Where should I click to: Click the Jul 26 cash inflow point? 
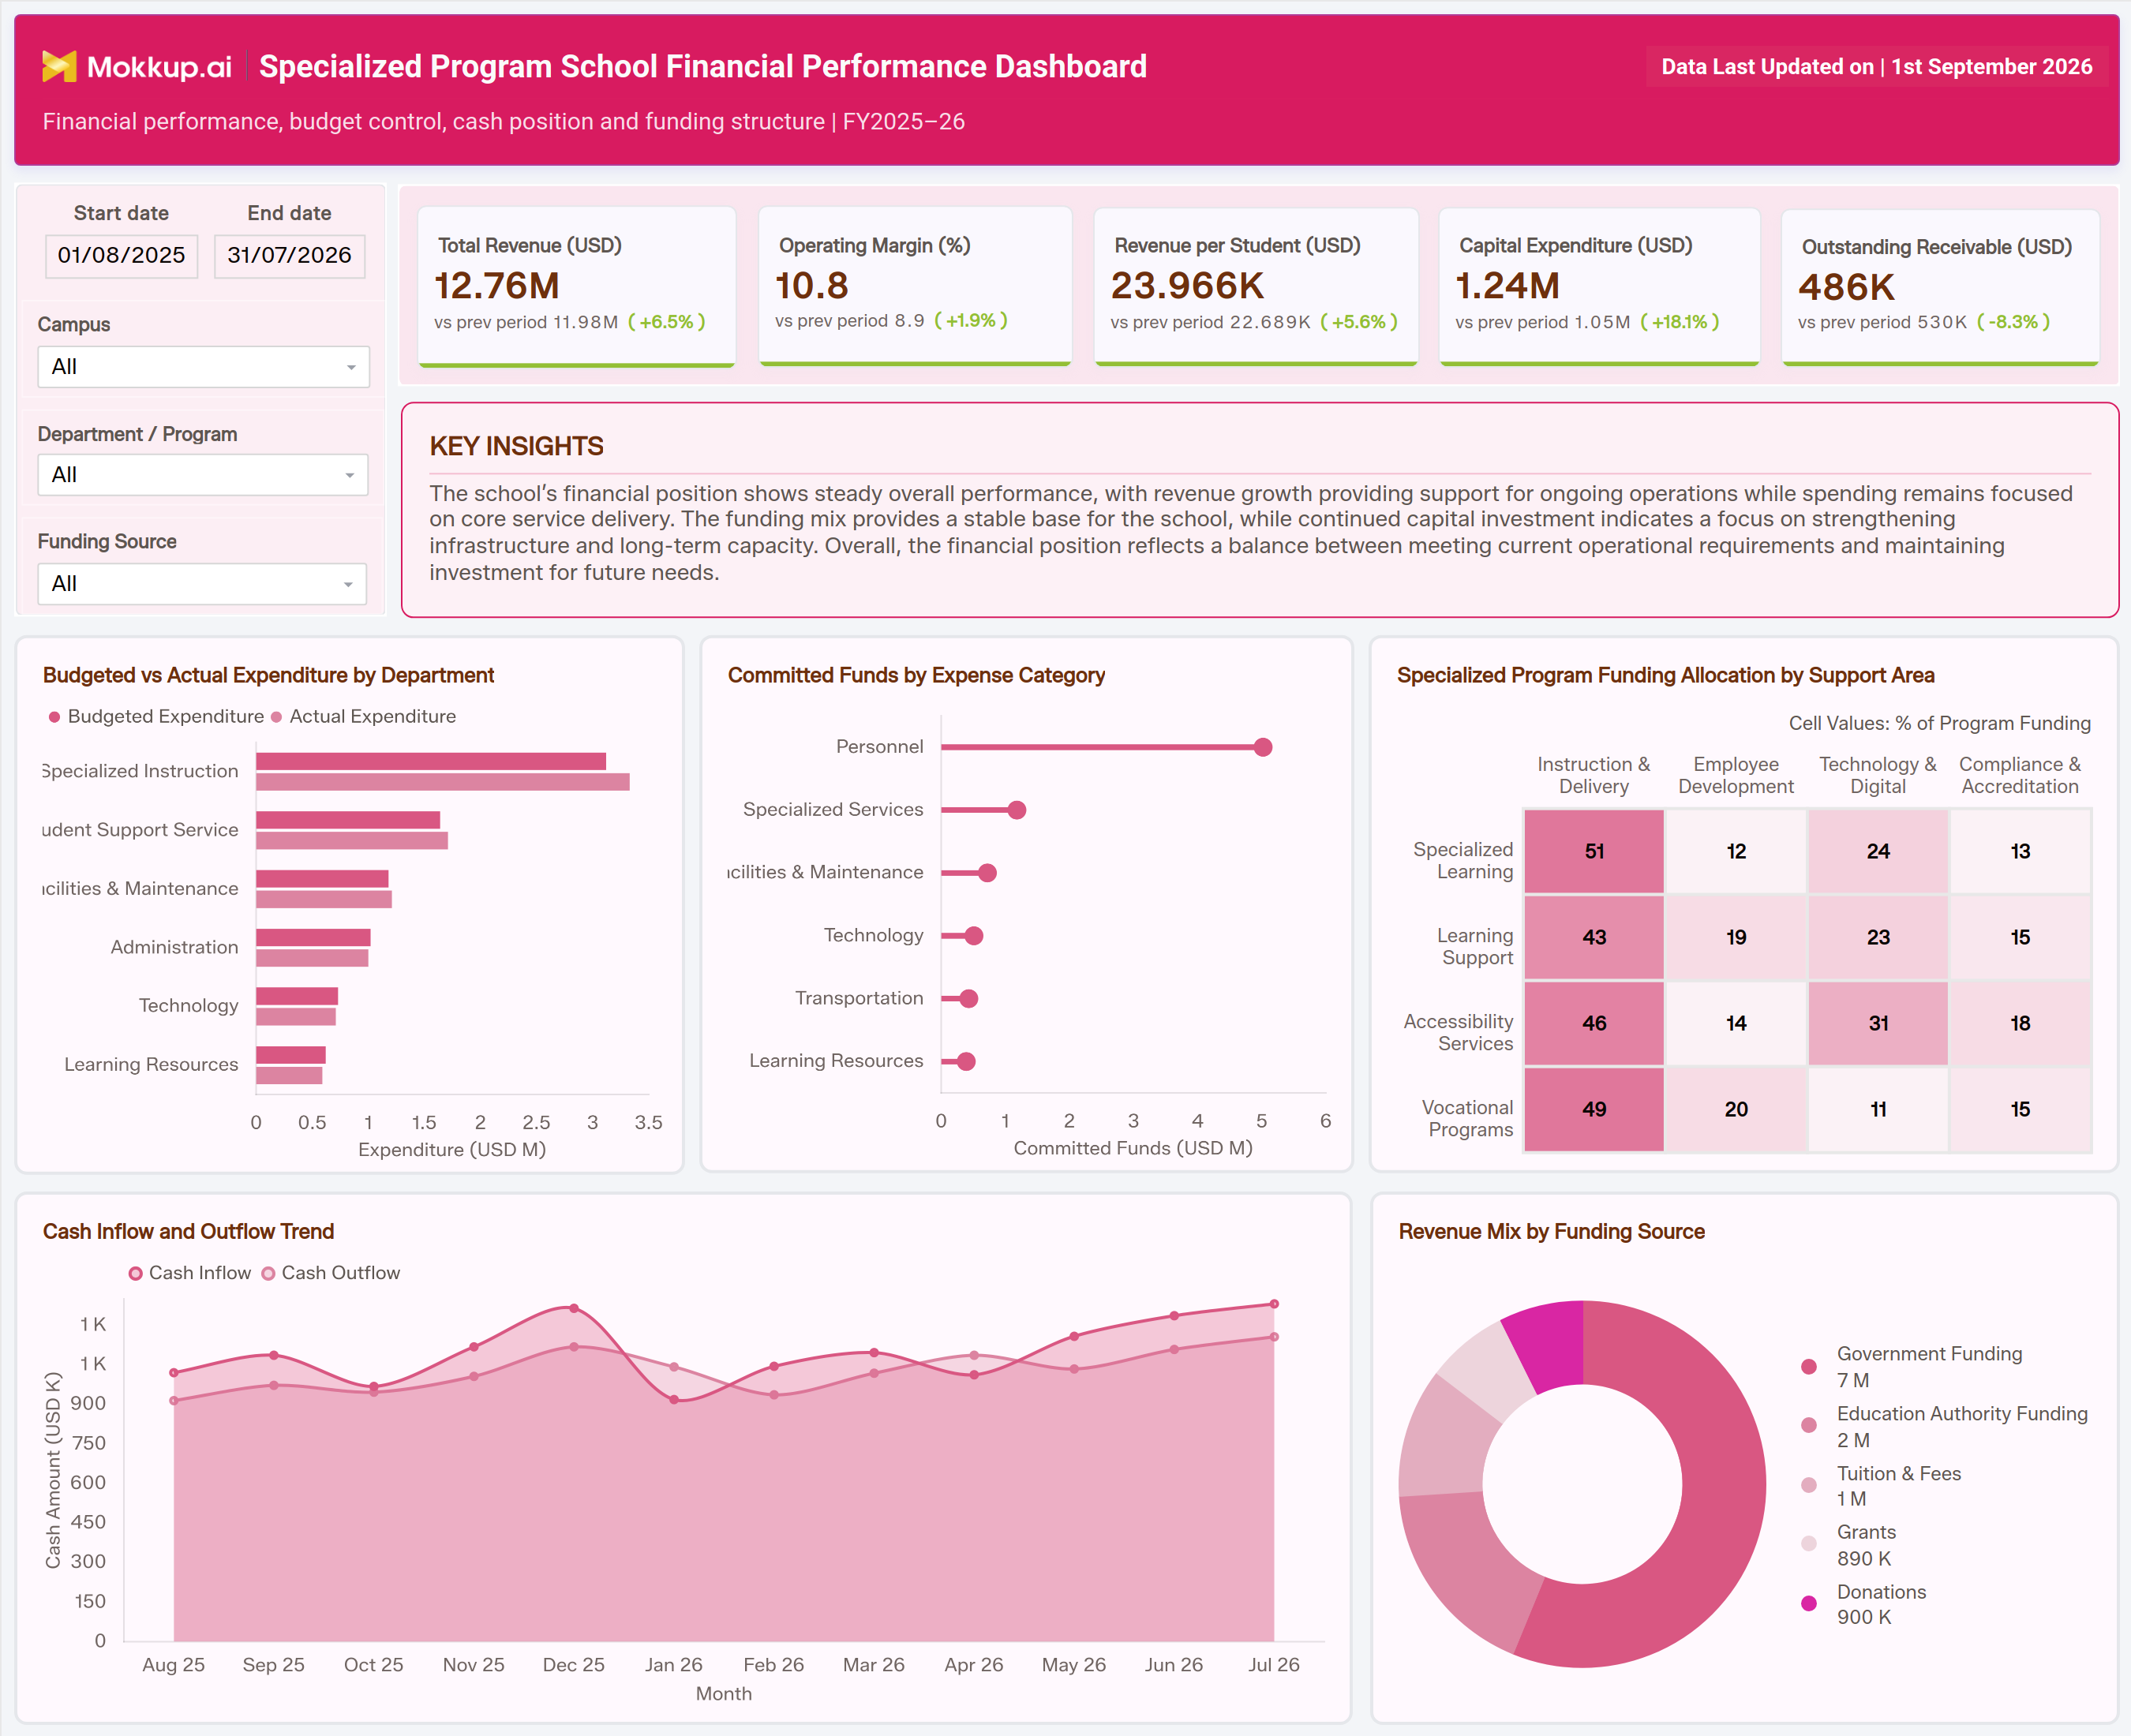click(x=1274, y=1304)
